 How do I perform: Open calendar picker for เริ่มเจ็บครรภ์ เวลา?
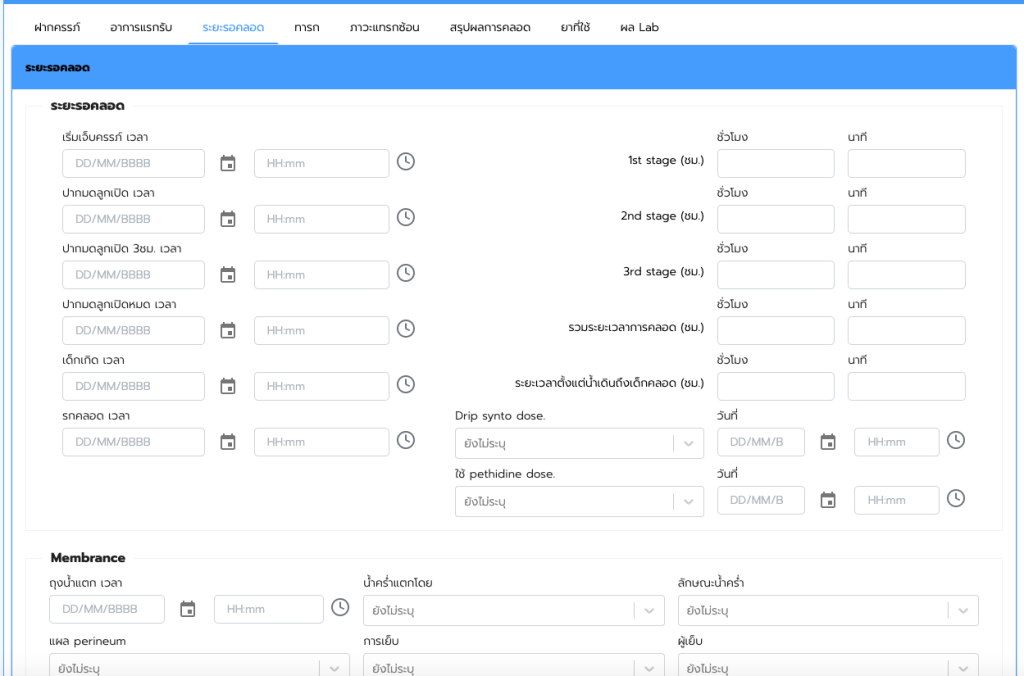click(x=228, y=163)
